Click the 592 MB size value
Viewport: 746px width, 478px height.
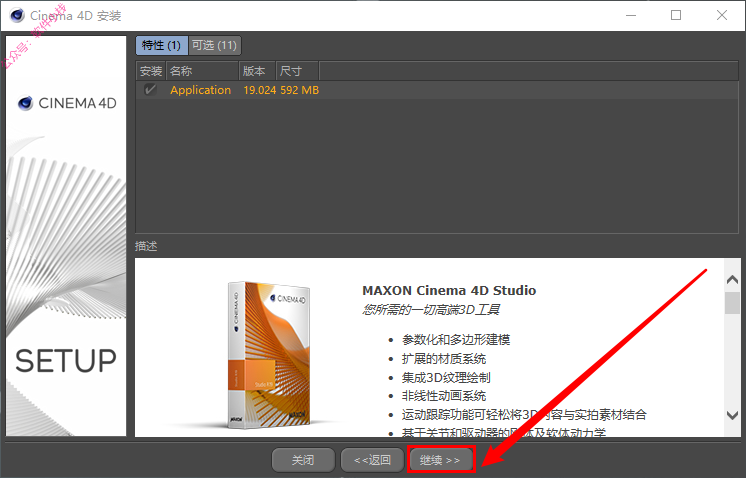pyautogui.click(x=299, y=90)
